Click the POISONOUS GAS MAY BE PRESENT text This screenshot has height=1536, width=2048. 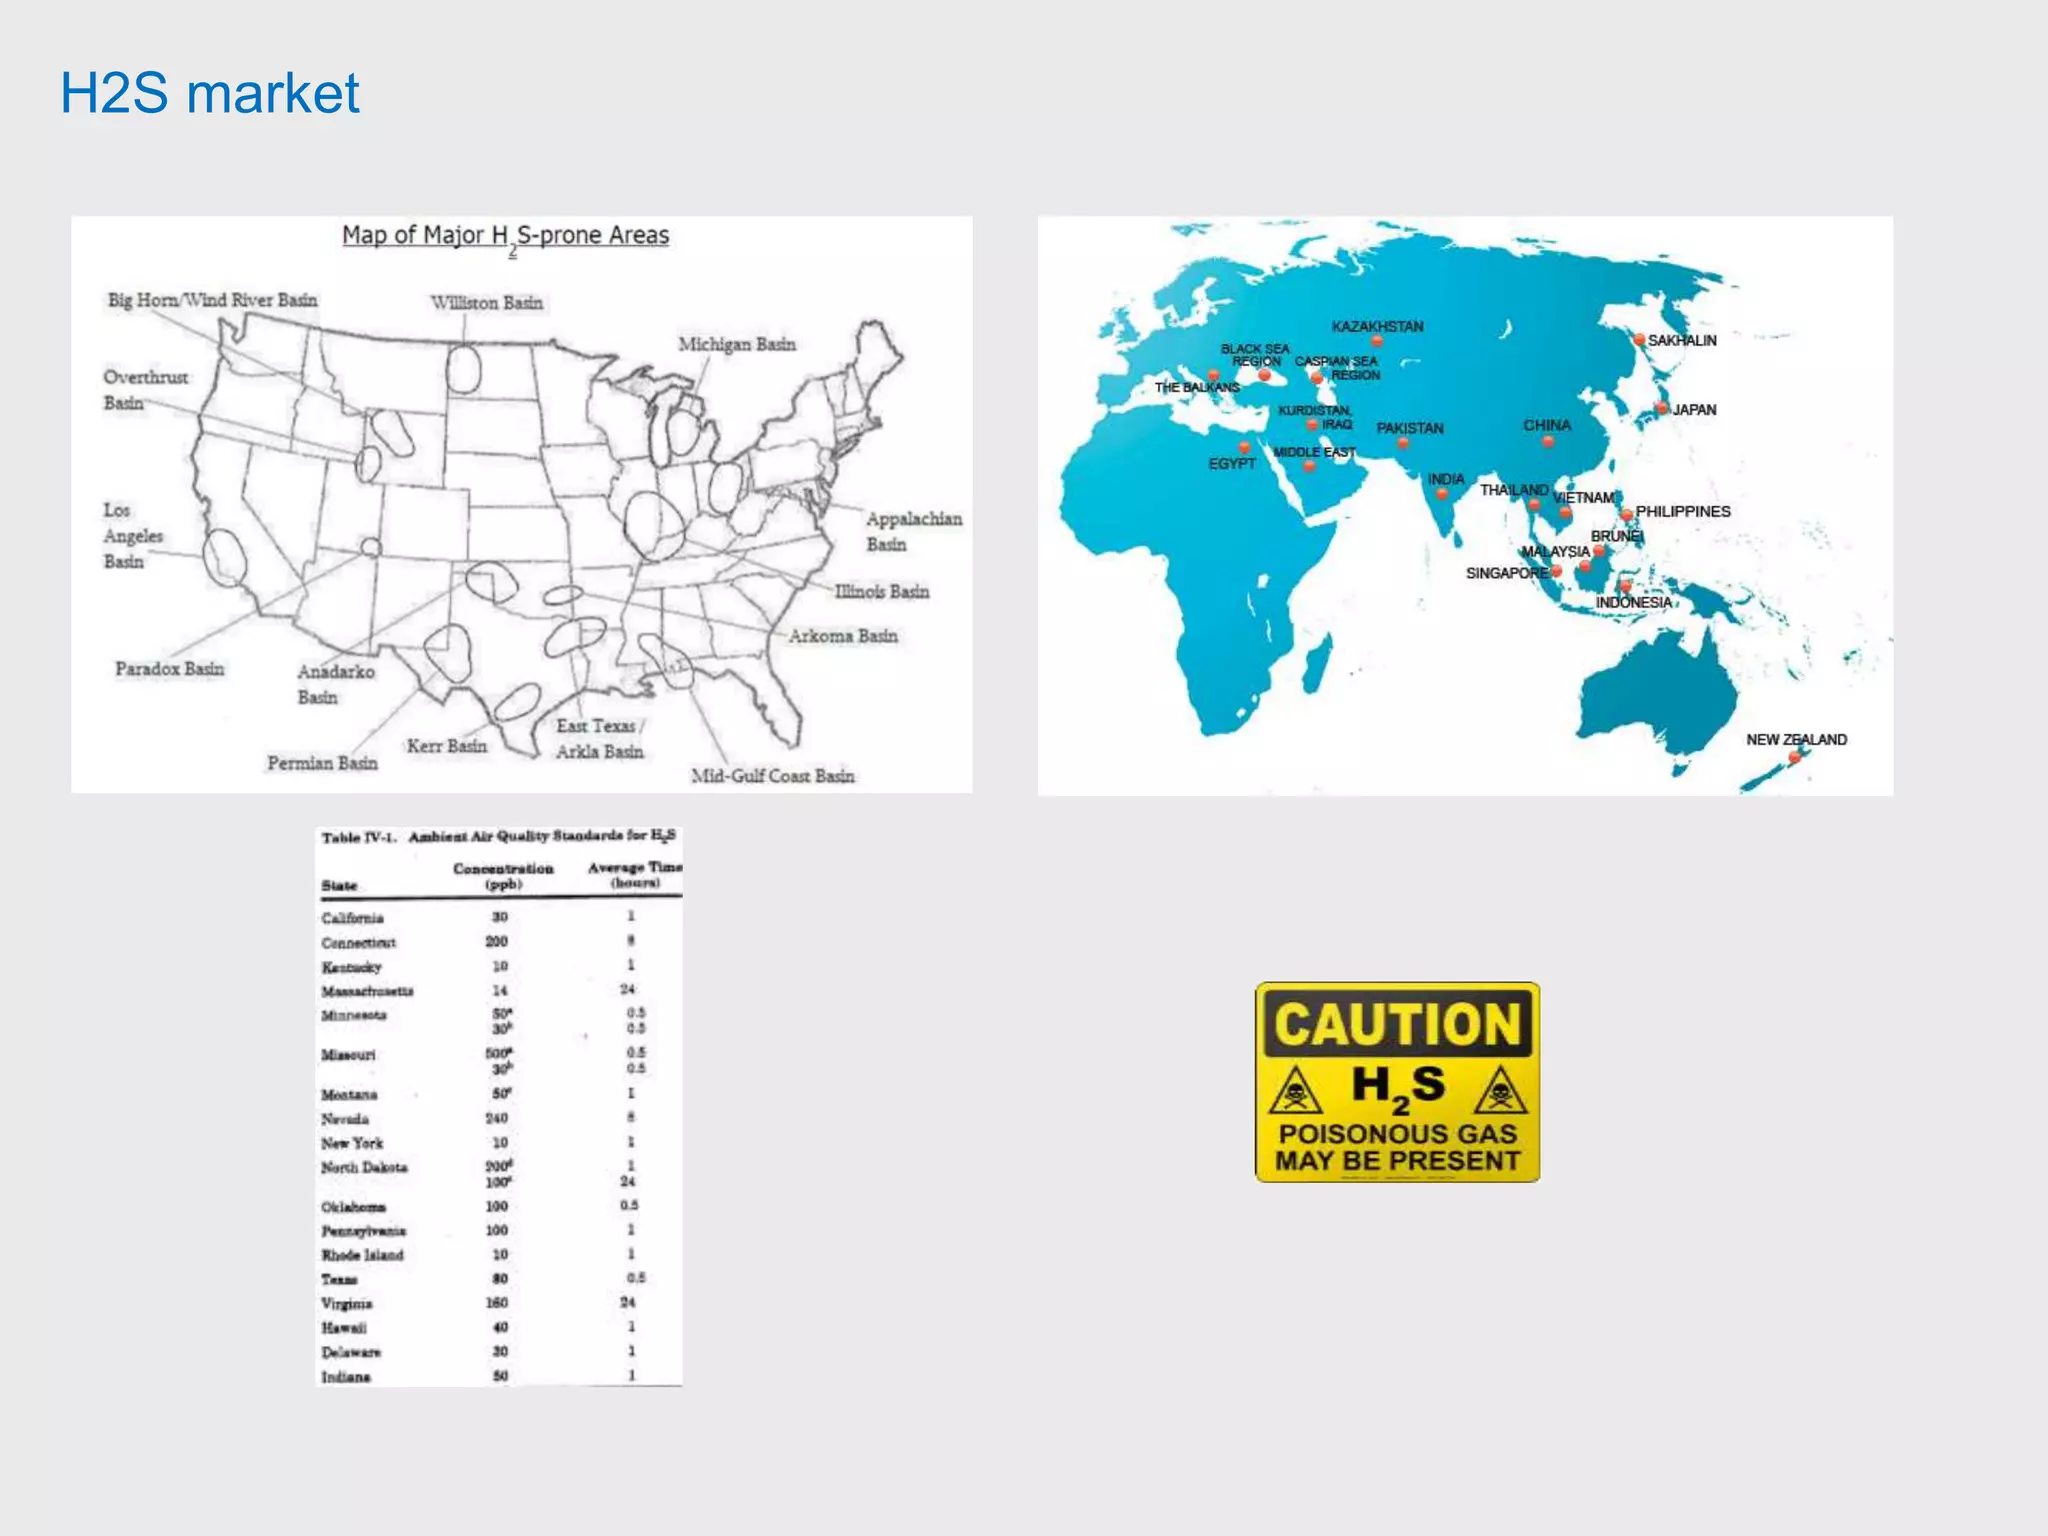pos(1397,1148)
